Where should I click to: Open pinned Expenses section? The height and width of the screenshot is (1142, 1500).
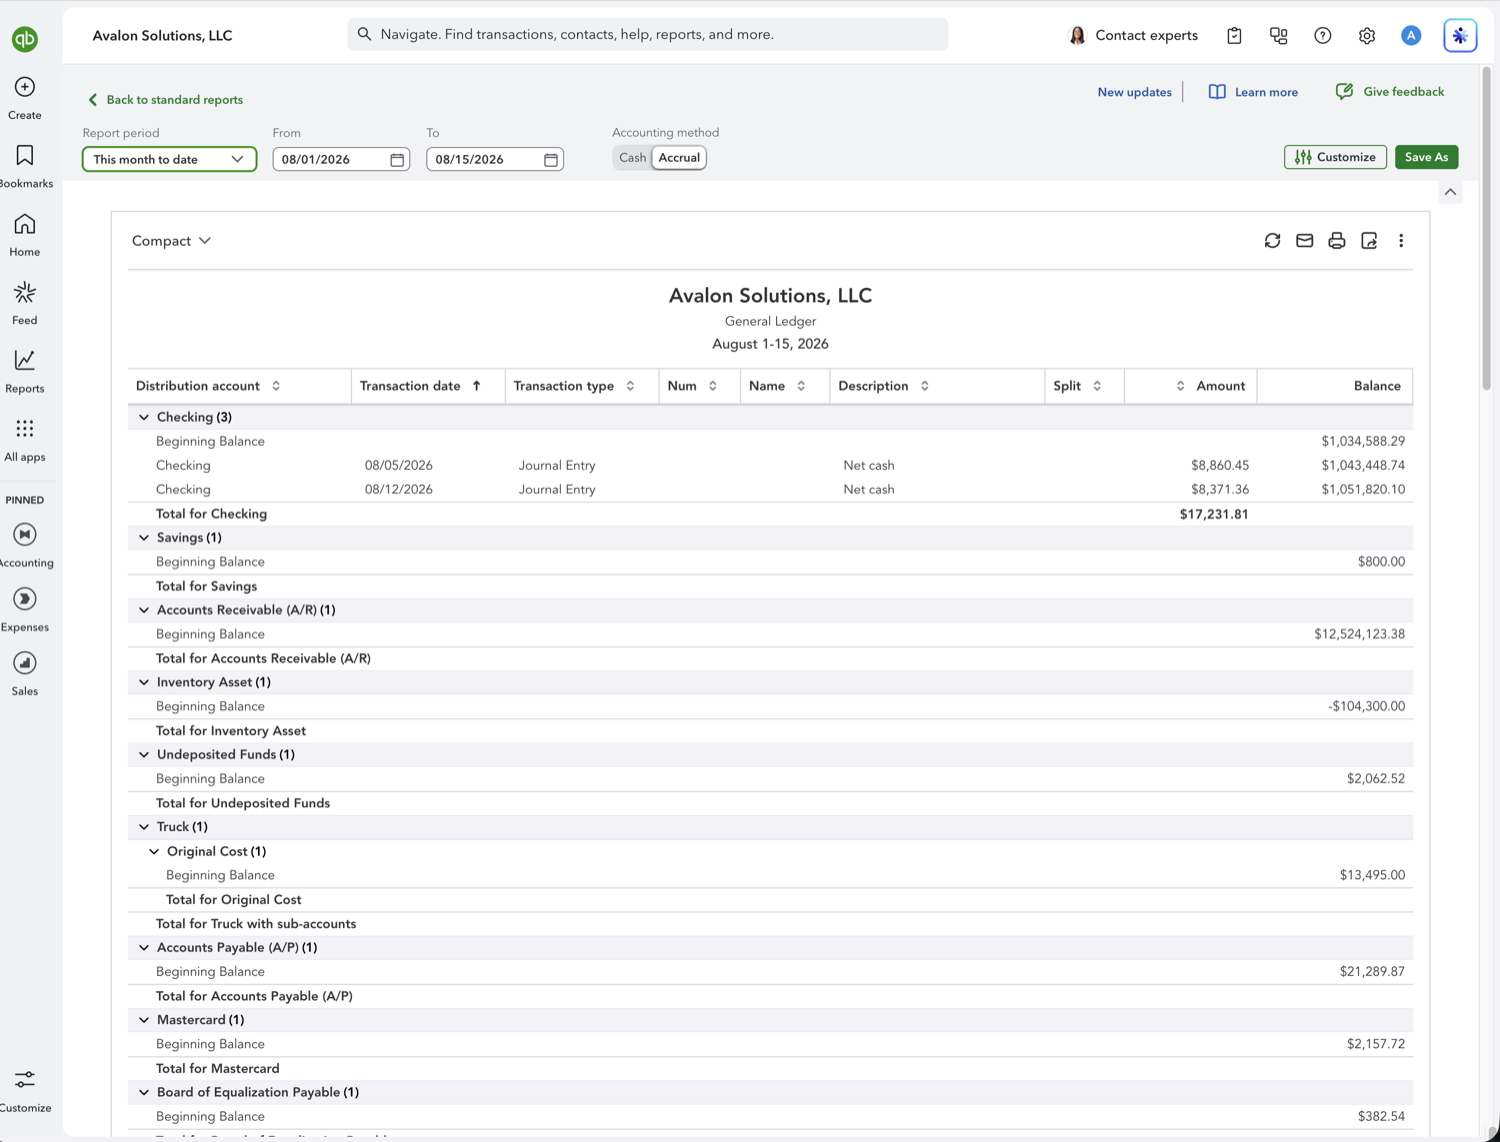point(25,610)
